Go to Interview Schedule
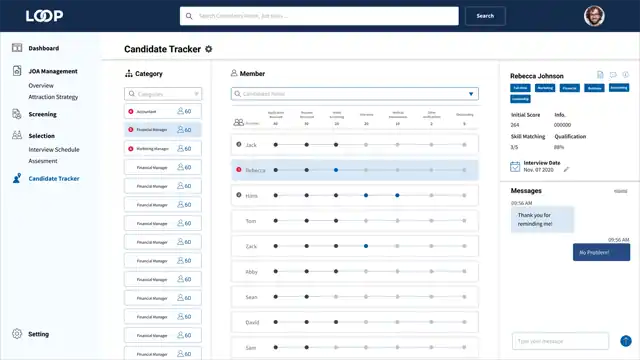 click(54, 149)
